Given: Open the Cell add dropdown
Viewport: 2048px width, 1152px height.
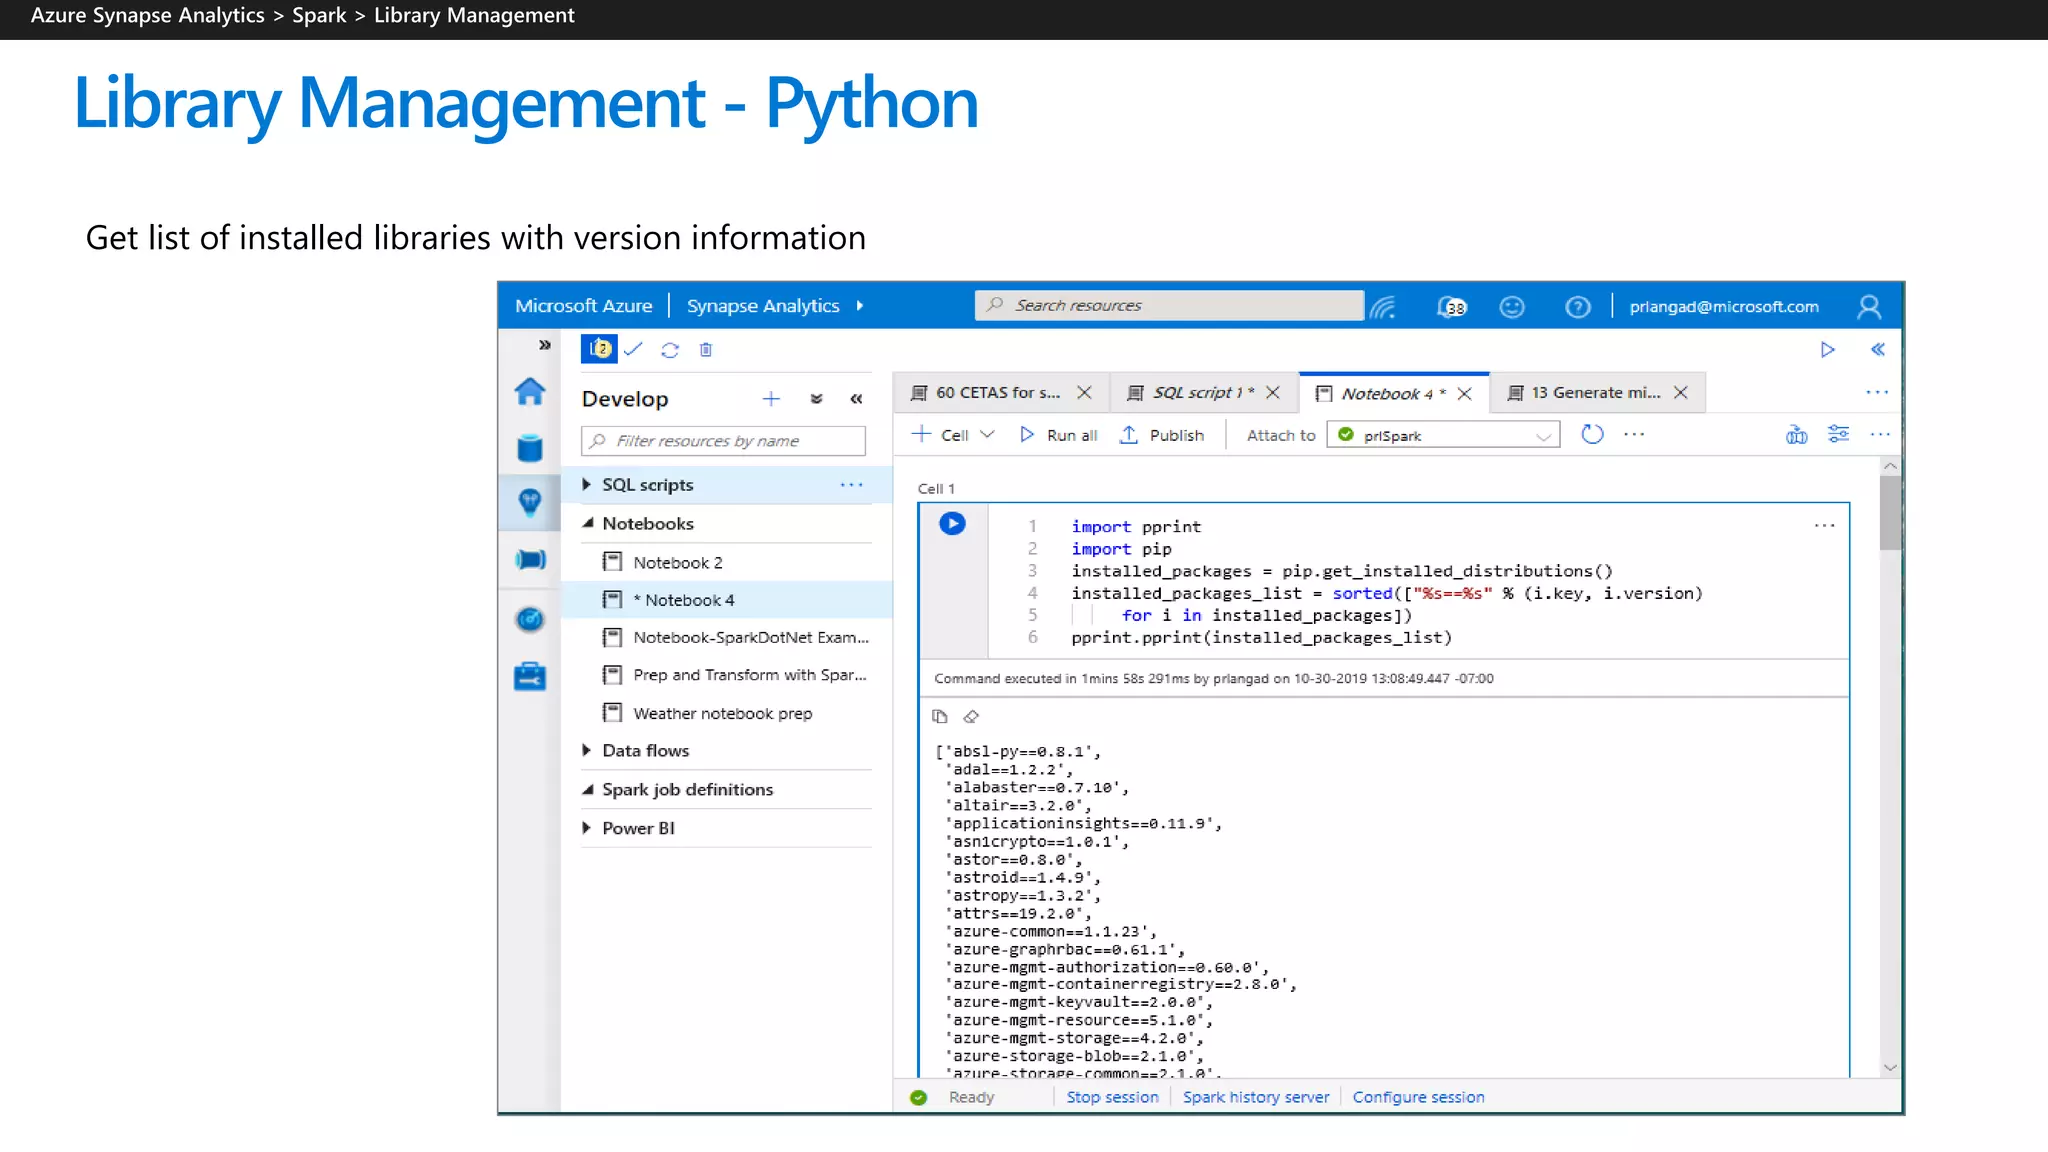Looking at the screenshot, I should [953, 435].
